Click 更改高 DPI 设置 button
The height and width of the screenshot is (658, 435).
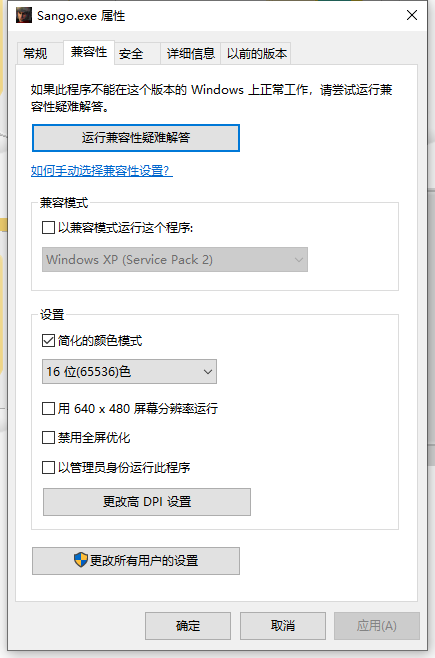point(147,502)
